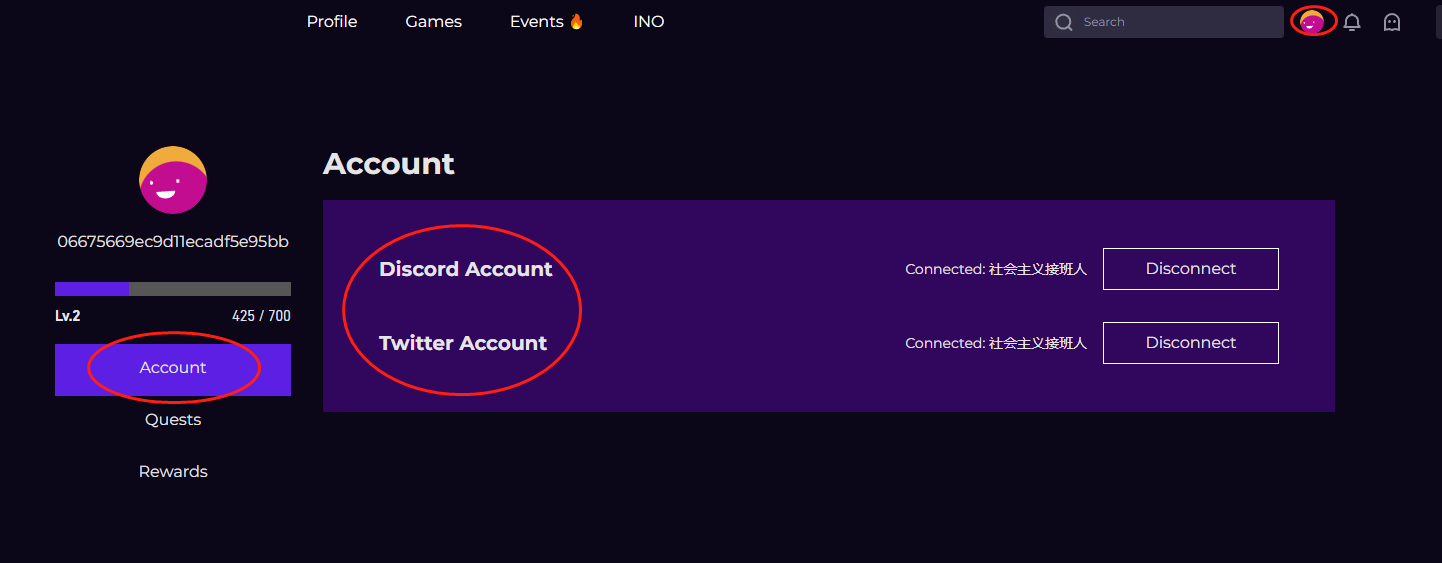Viewport: 1442px width, 563px height.
Task: Click the large profile avatar in sidebar
Action: (x=173, y=180)
